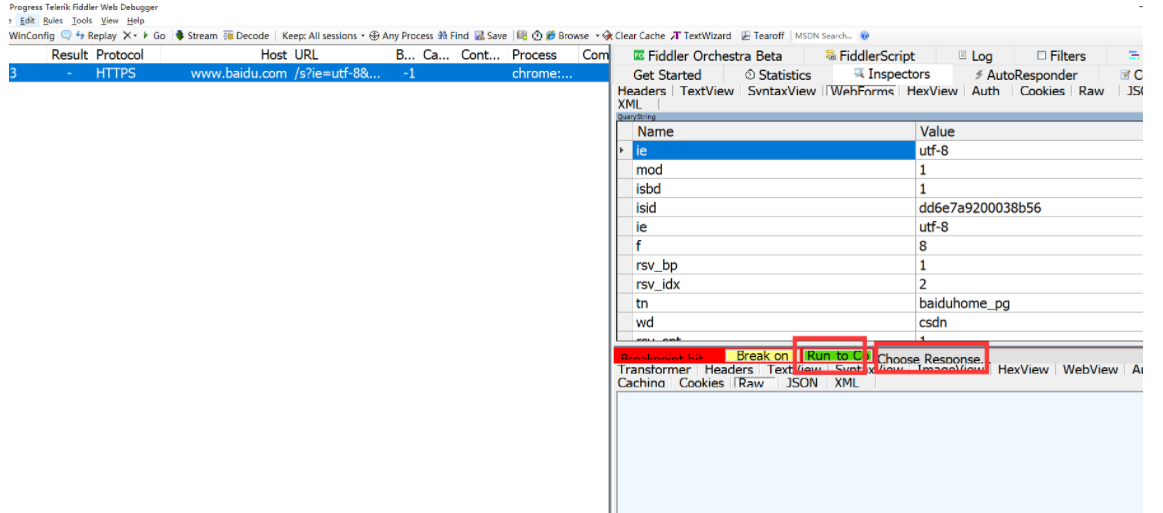Switch to the Statistics tab

778,75
